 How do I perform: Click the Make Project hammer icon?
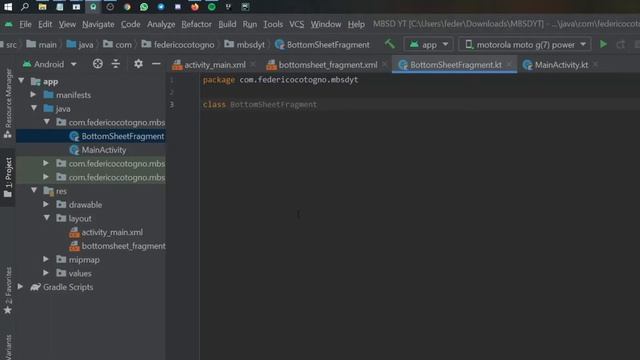click(390, 44)
